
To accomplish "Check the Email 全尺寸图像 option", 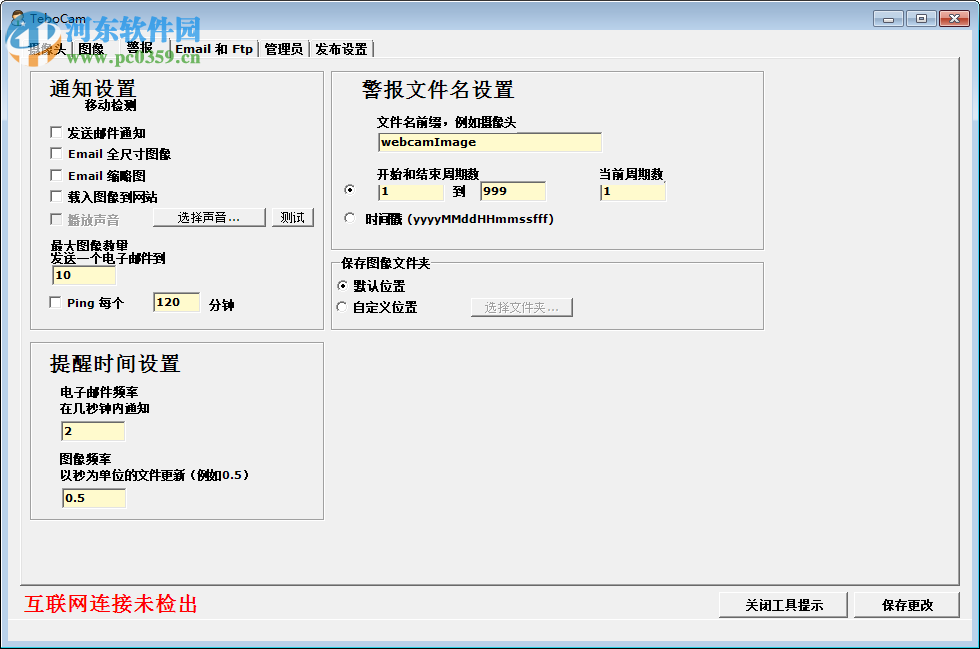I will click(57, 153).
